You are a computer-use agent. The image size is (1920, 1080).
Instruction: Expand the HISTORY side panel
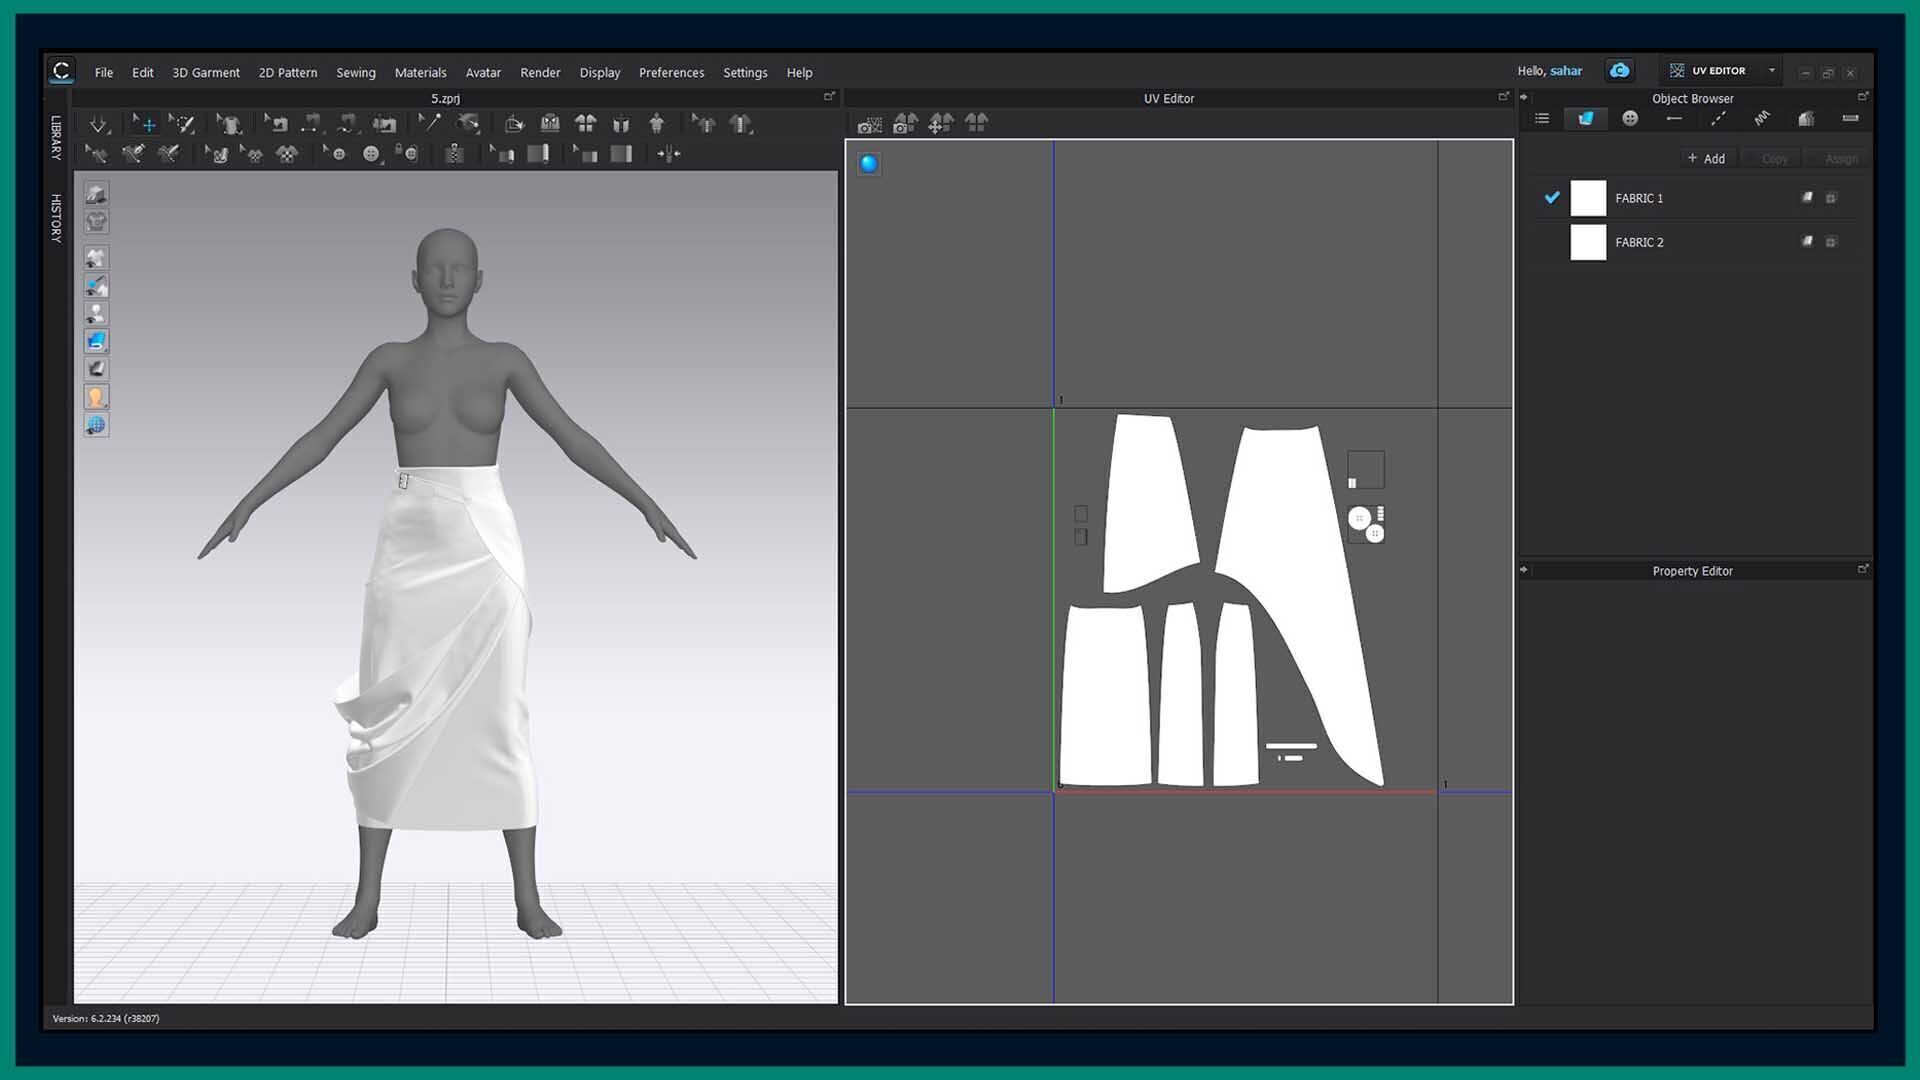[56, 218]
